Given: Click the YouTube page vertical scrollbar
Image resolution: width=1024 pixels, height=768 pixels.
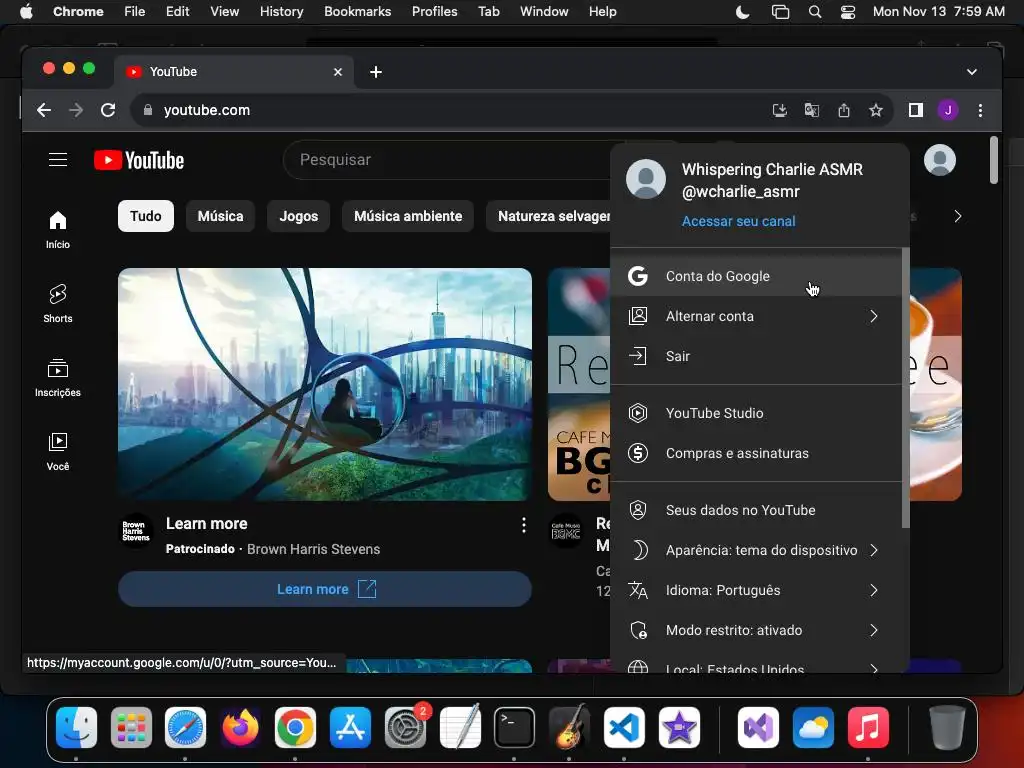Looking at the screenshot, I should [993, 160].
